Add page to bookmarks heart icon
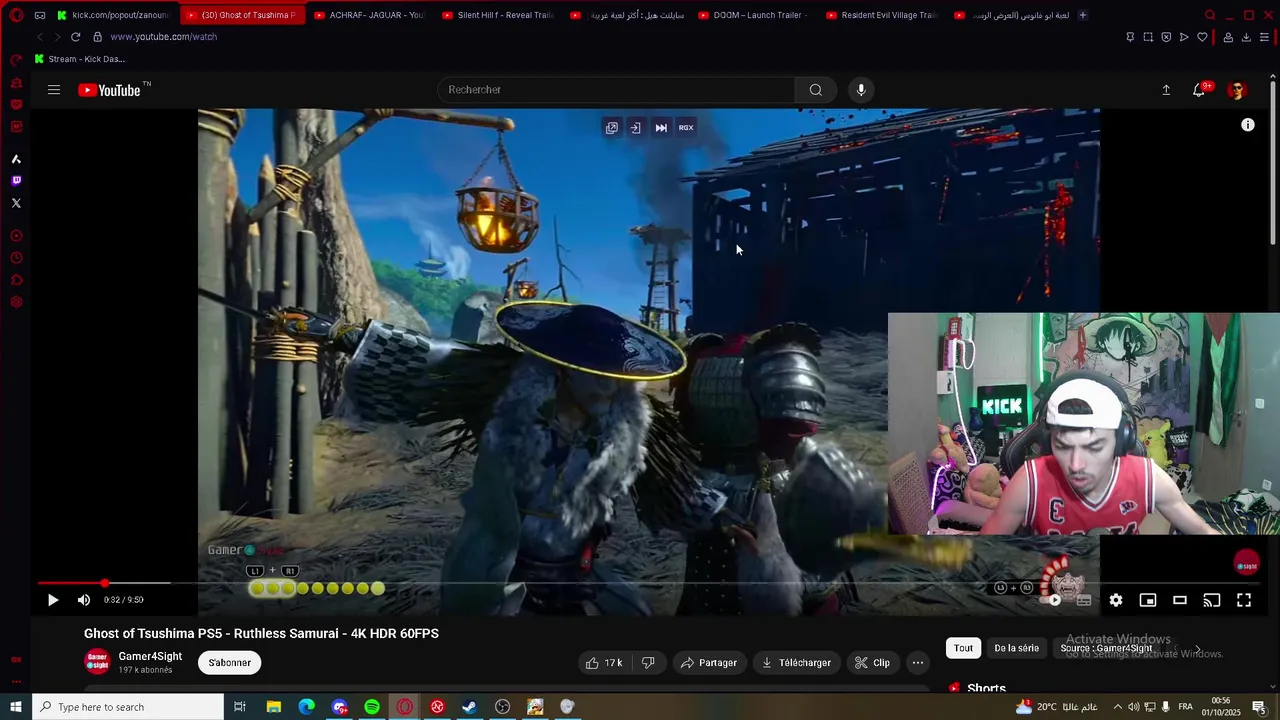Image resolution: width=1280 pixels, height=720 pixels. click(x=1202, y=37)
